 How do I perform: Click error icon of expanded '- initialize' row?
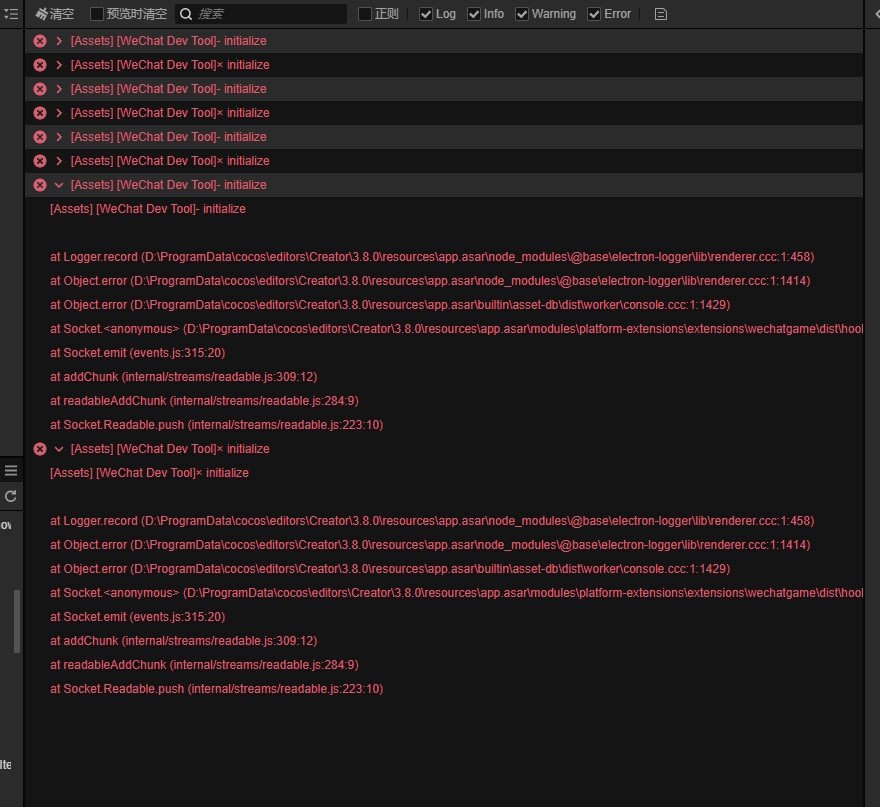point(40,185)
